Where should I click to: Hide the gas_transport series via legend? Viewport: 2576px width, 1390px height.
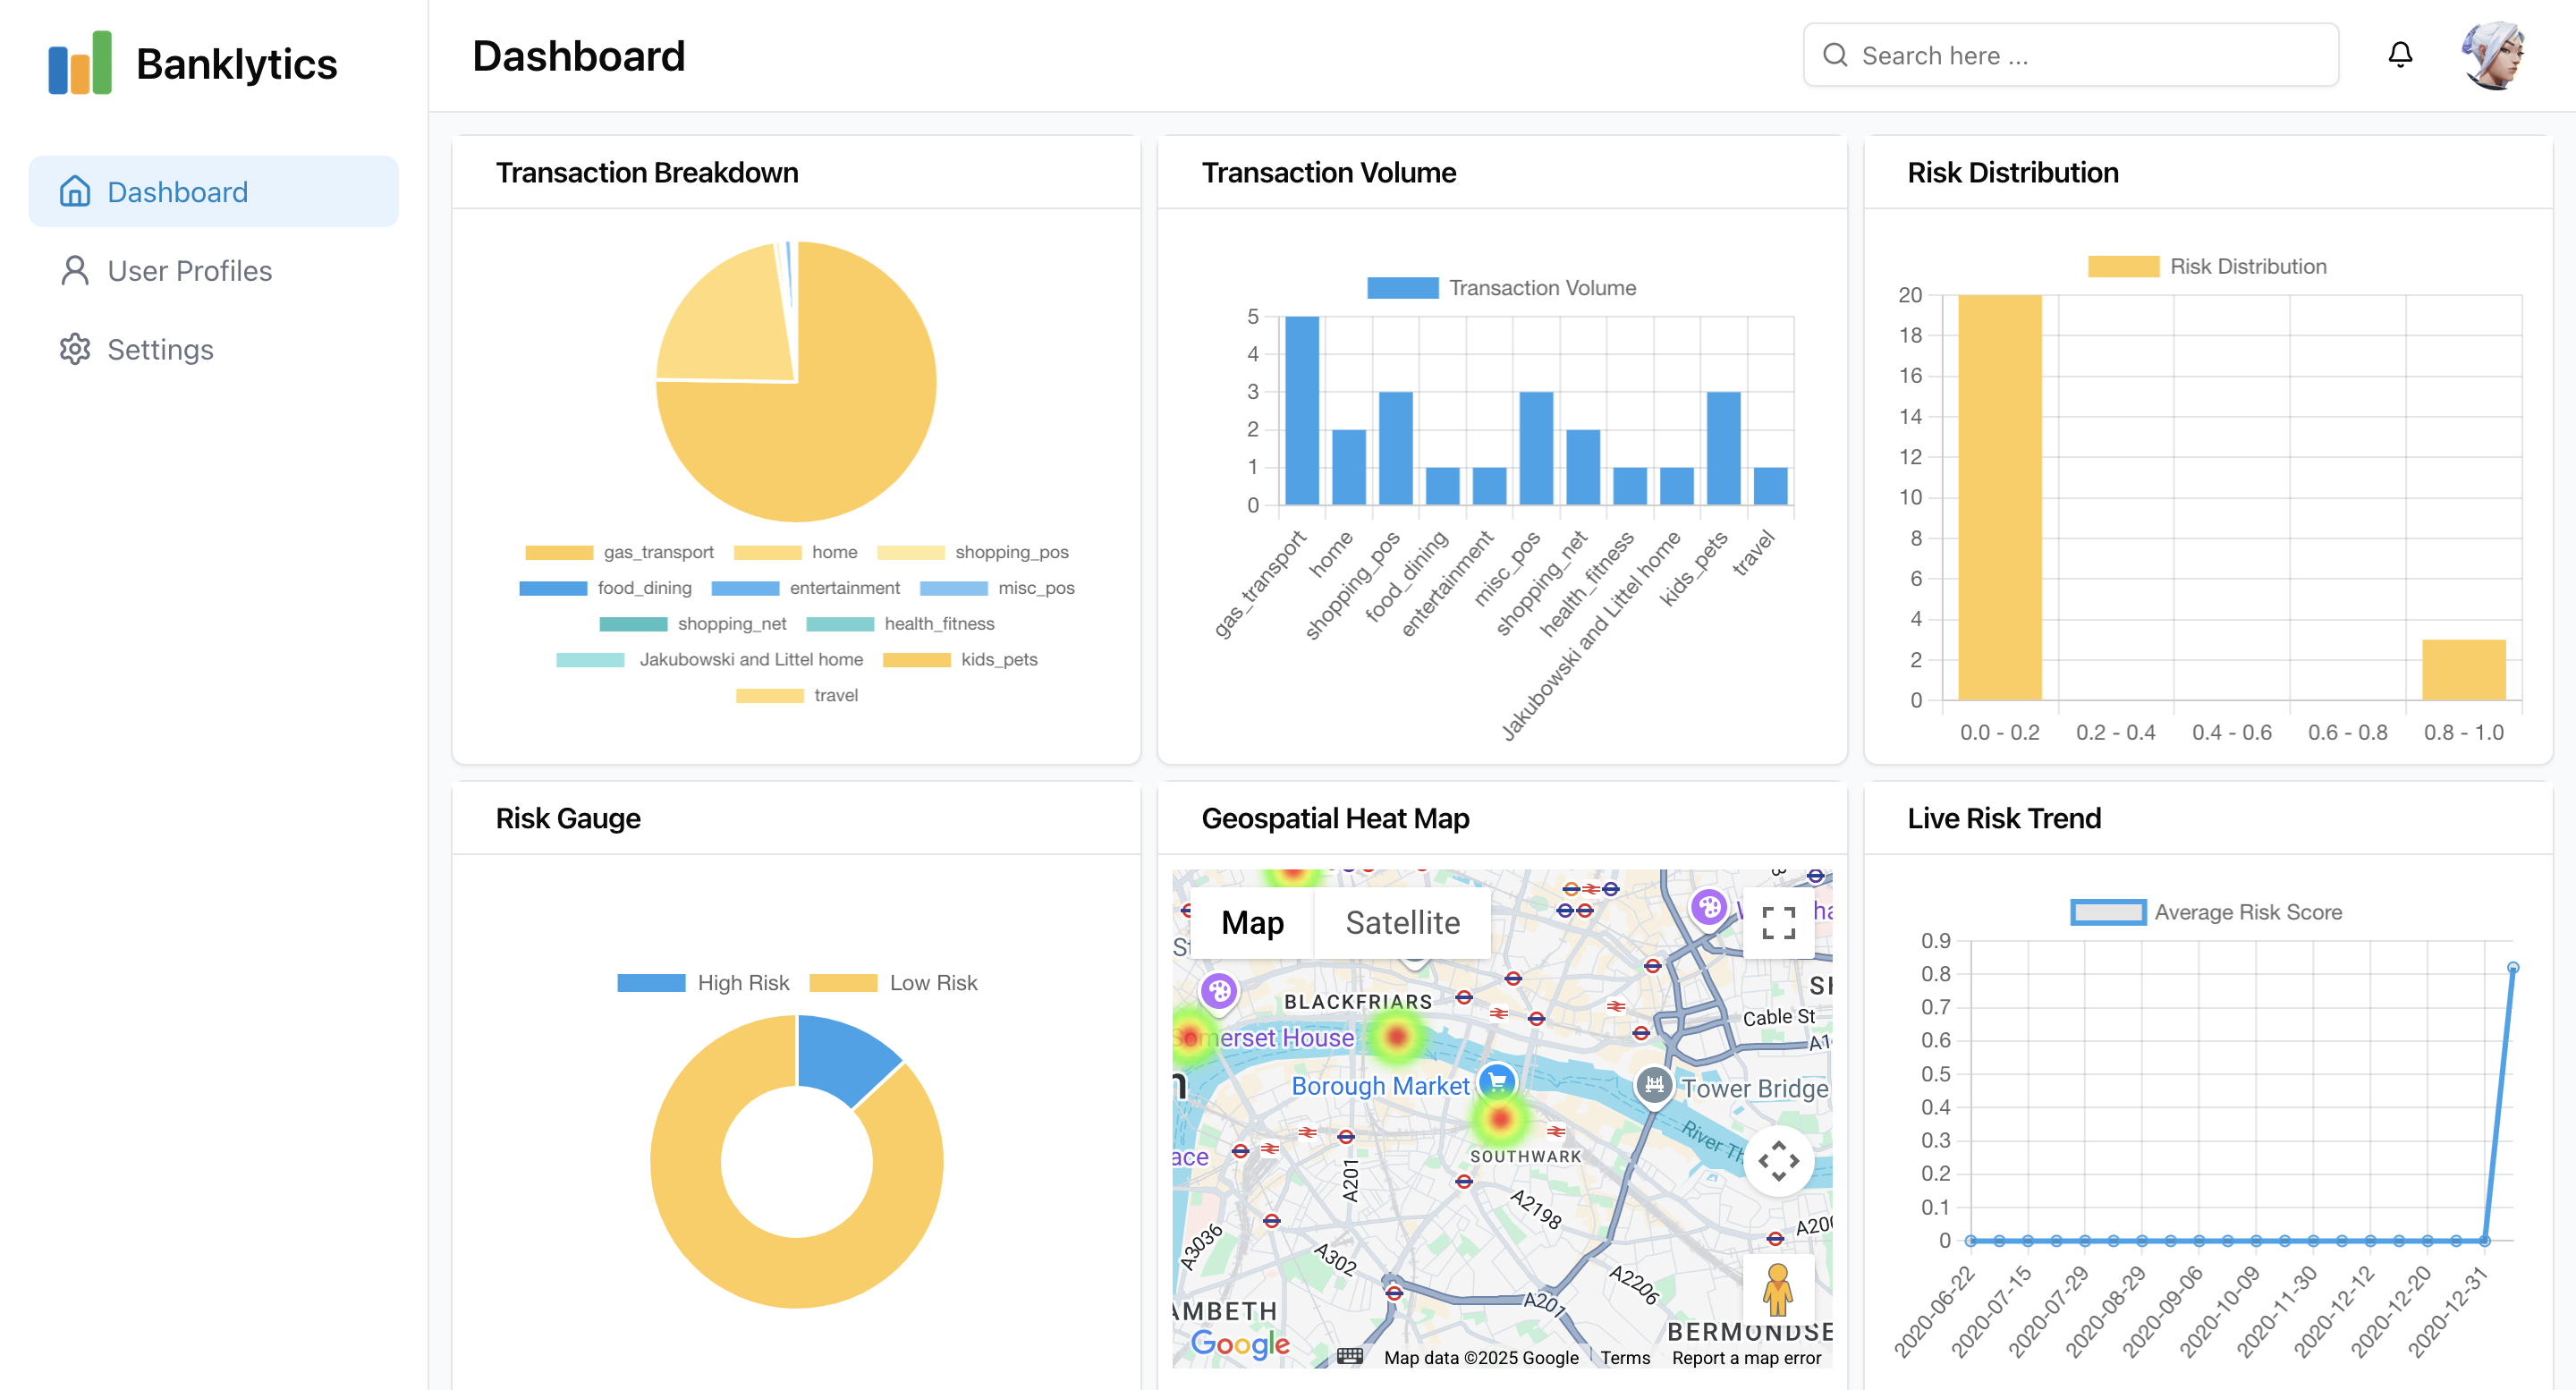pyautogui.click(x=620, y=552)
